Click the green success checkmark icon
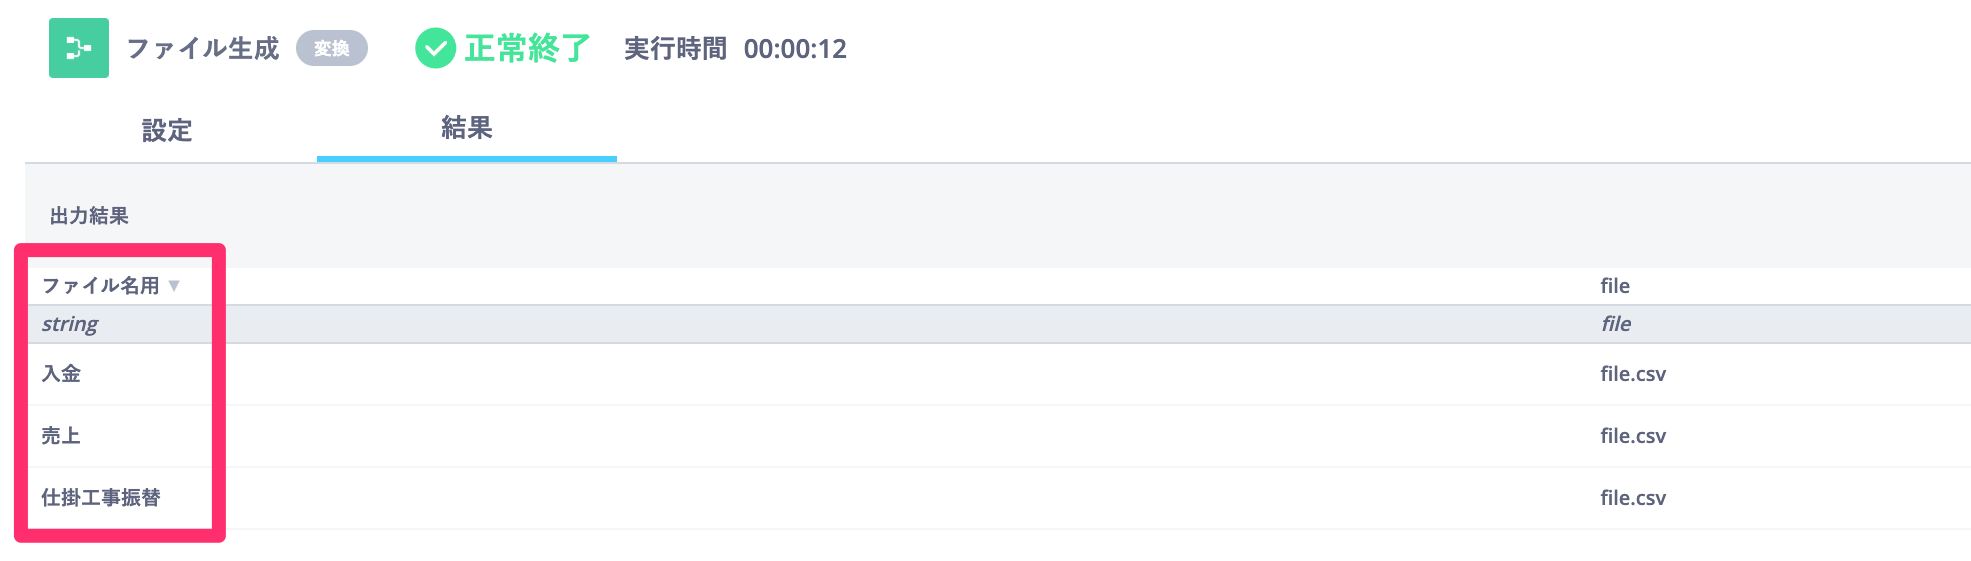 click(x=435, y=48)
